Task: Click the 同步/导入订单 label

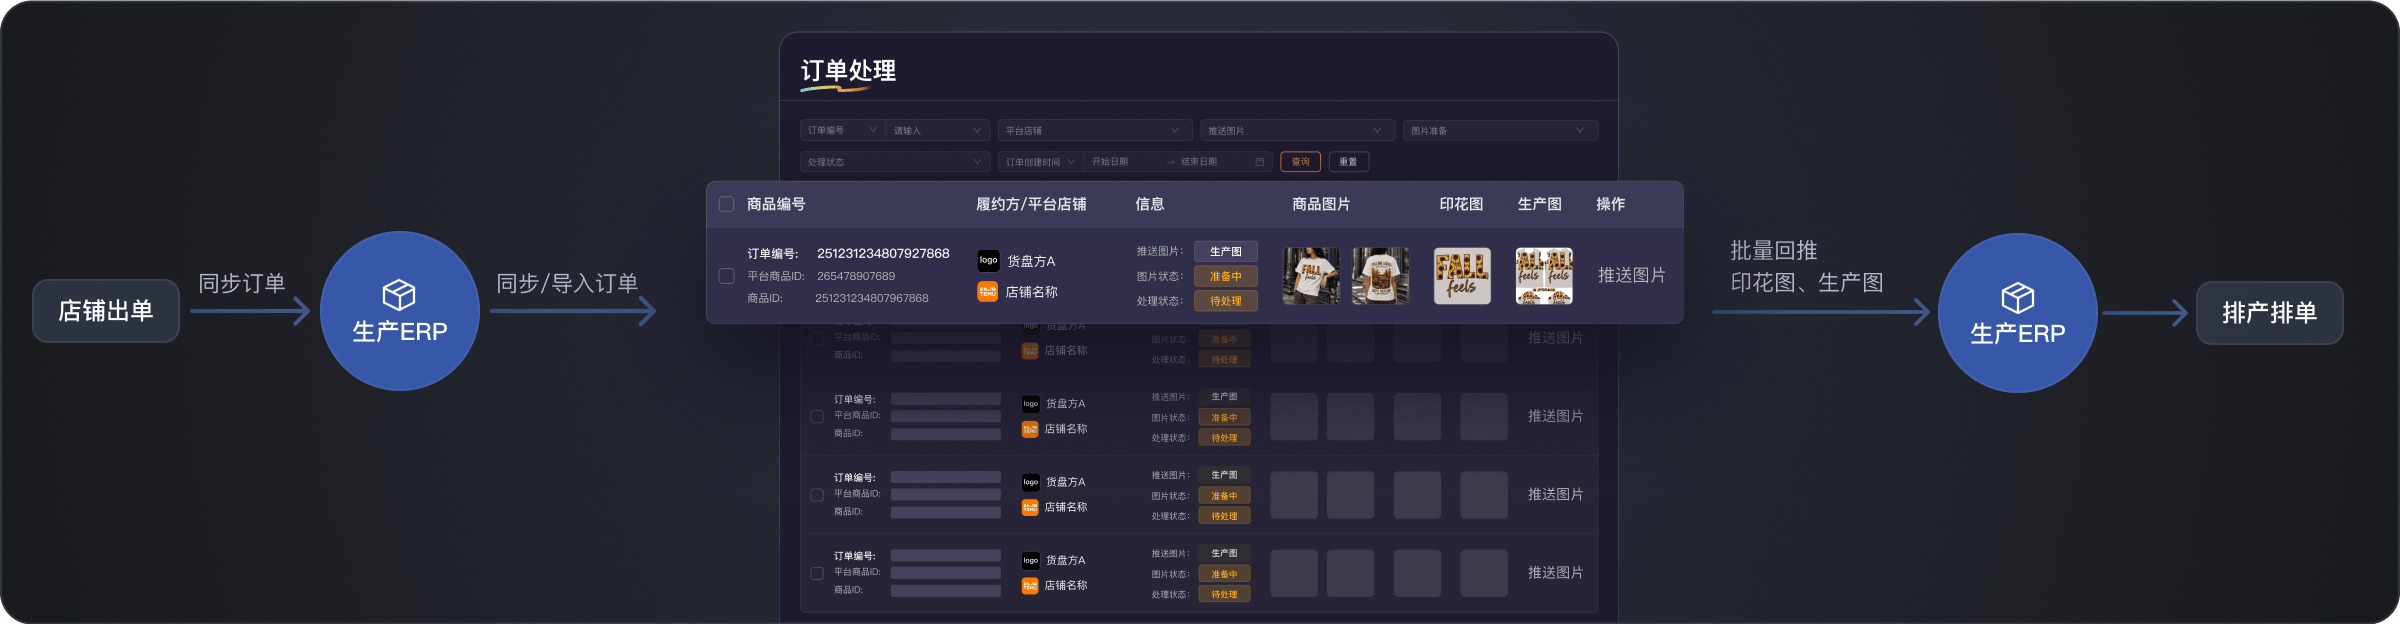Action: tap(567, 283)
